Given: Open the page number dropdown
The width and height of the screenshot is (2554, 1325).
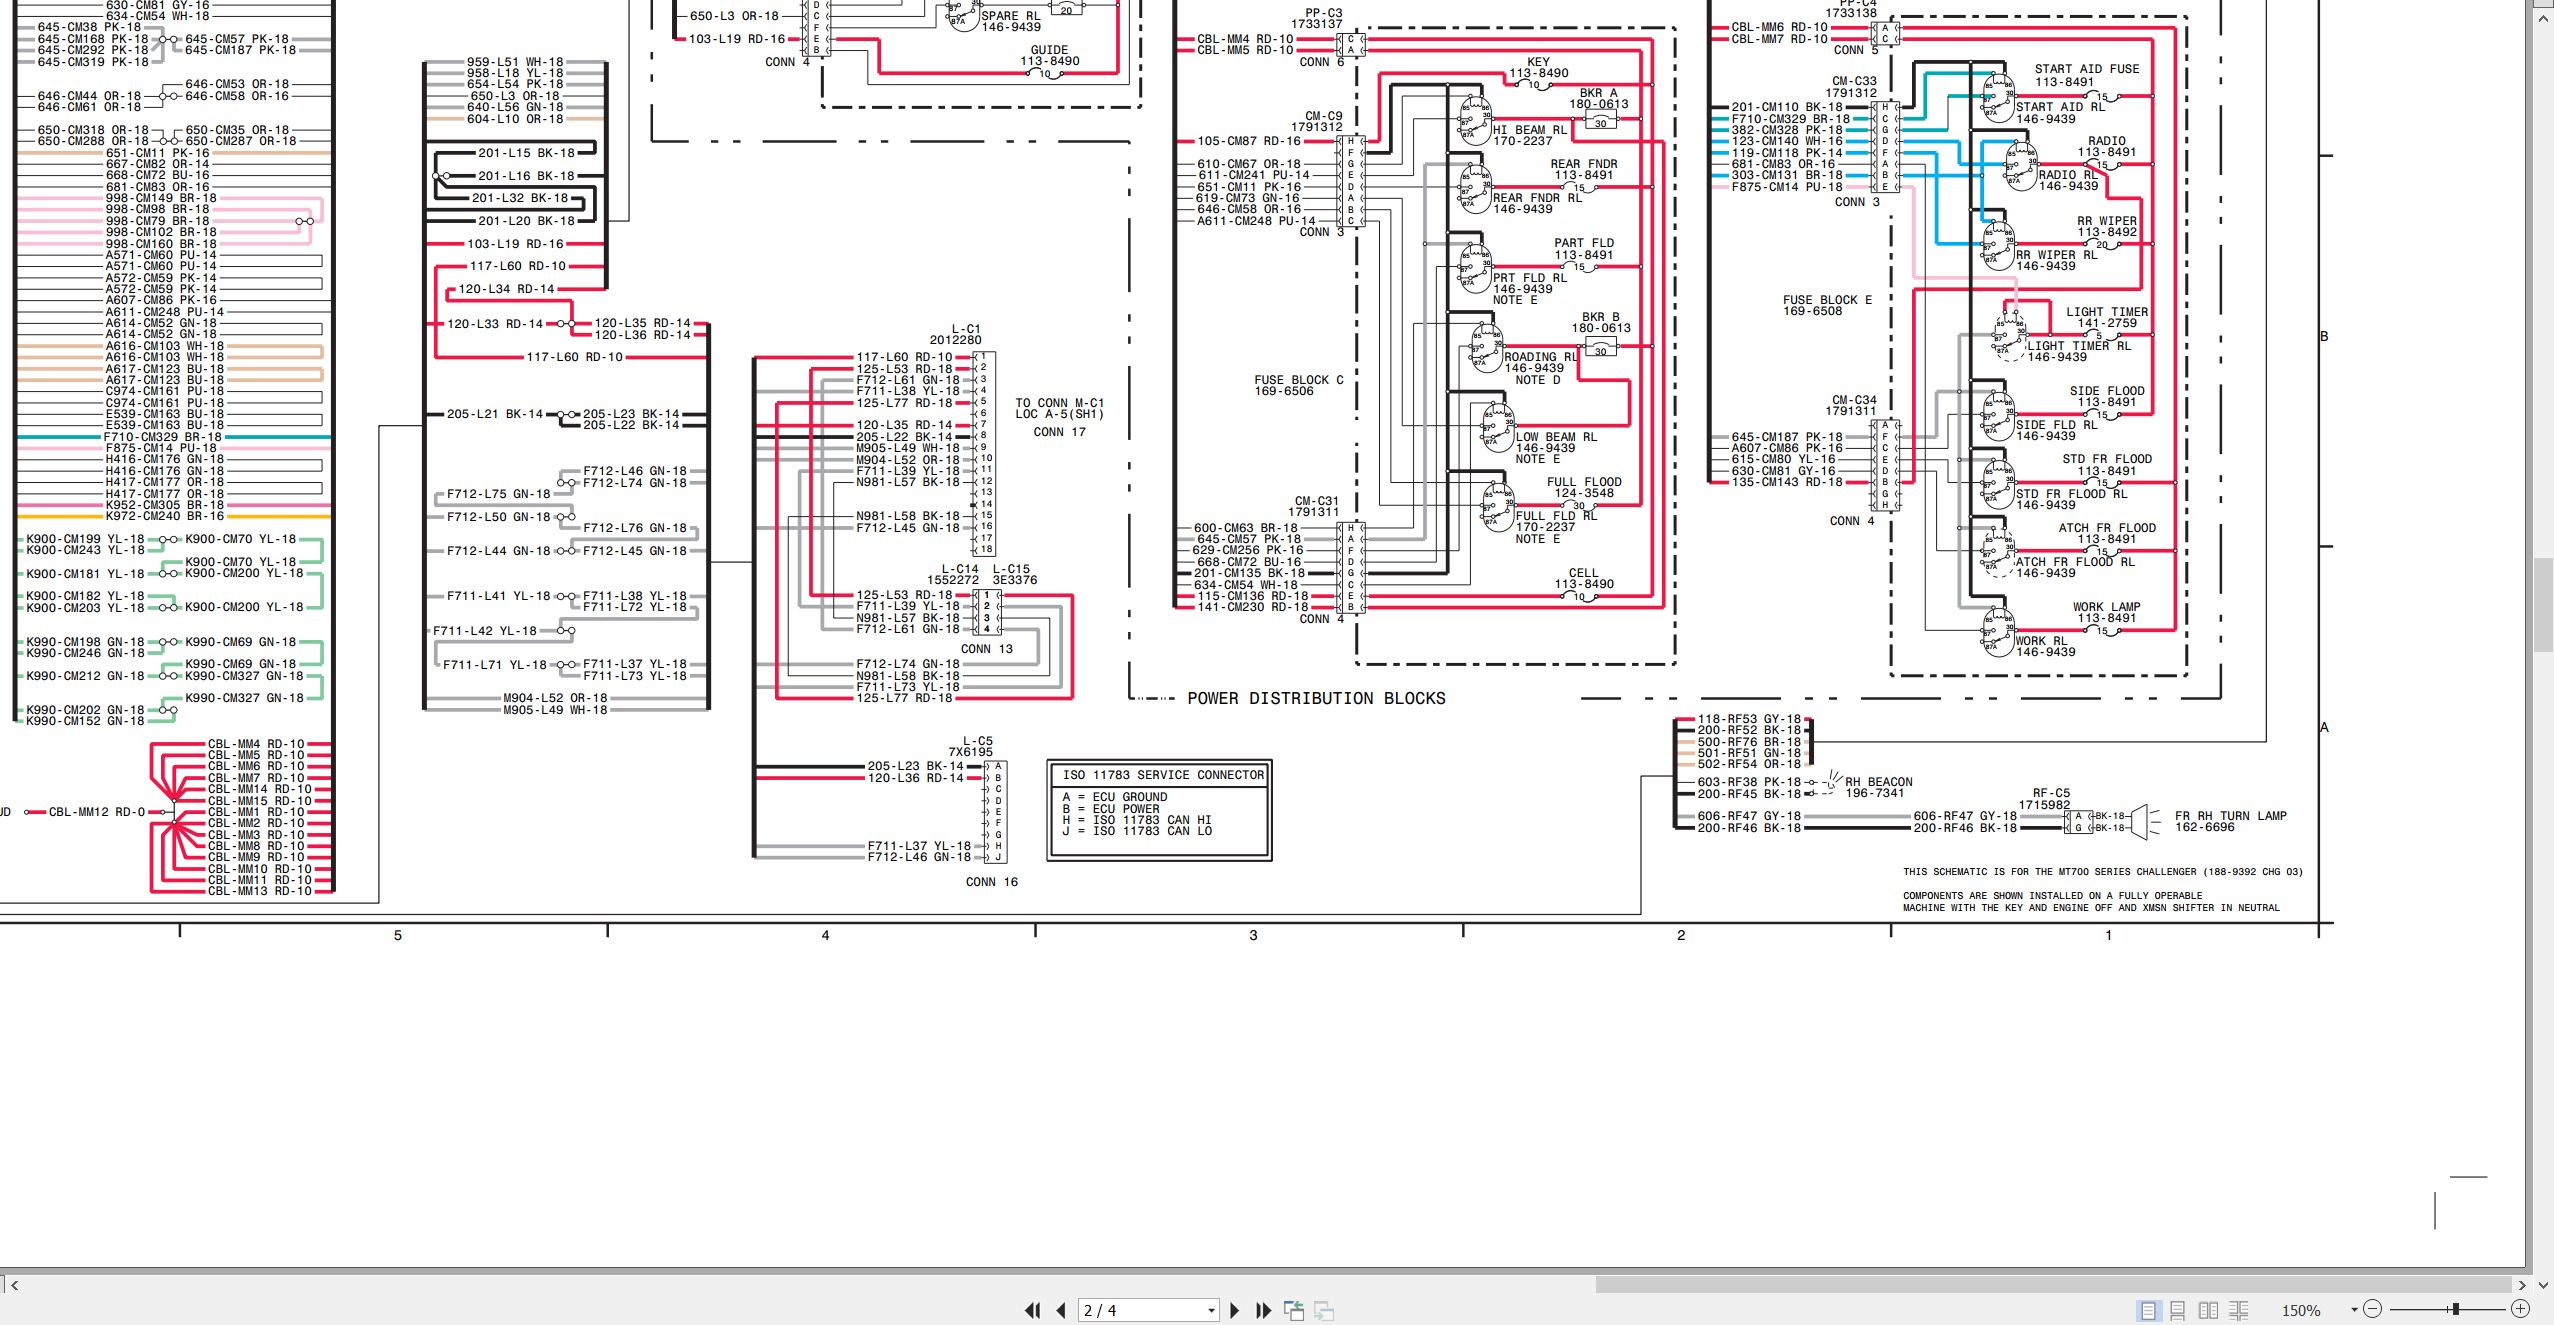Looking at the screenshot, I should pos(1211,1310).
